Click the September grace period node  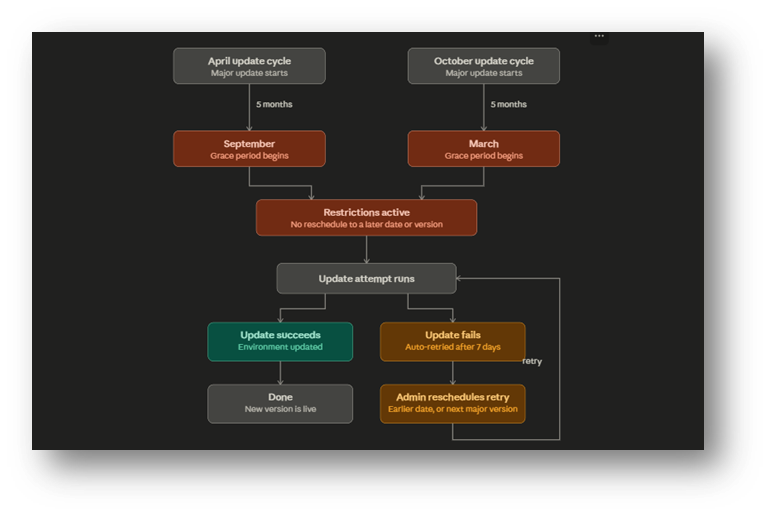pyautogui.click(x=249, y=149)
